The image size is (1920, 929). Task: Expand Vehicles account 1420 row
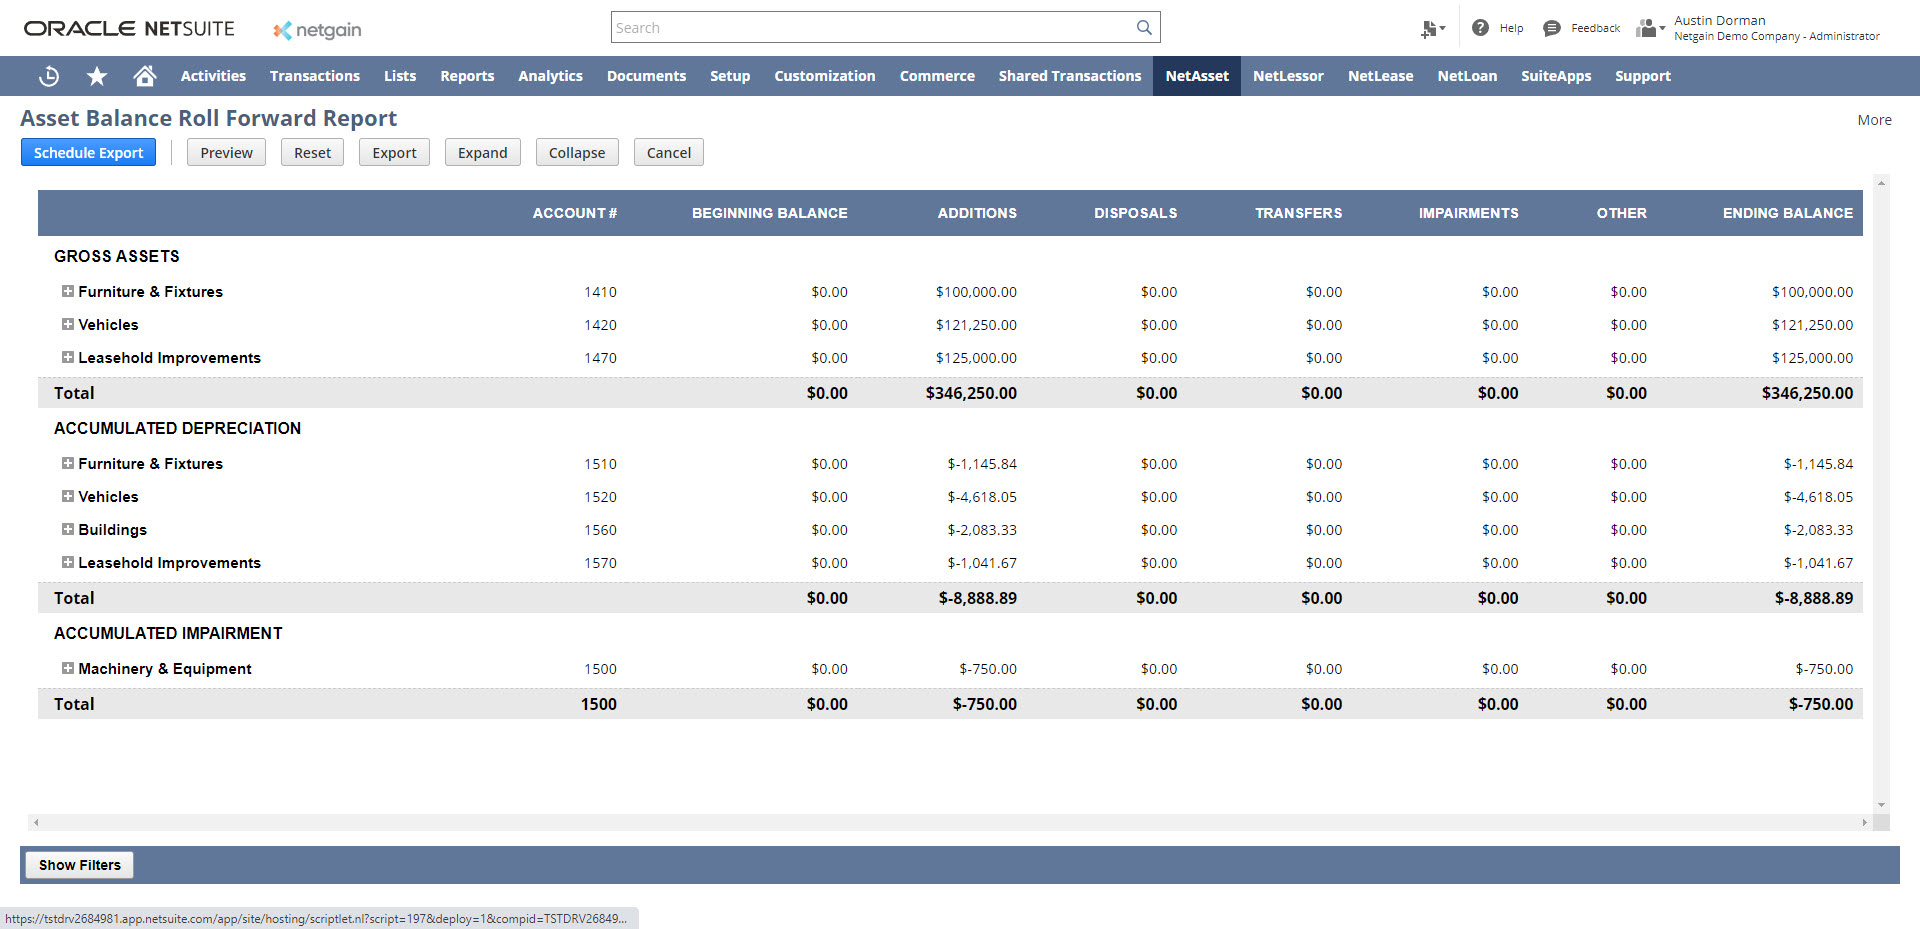pos(68,324)
